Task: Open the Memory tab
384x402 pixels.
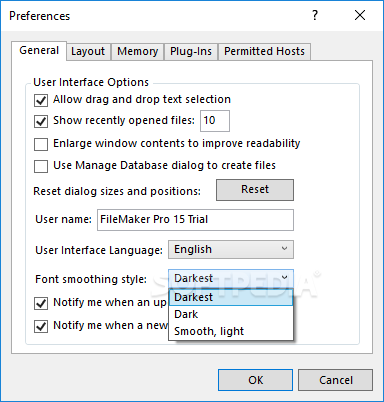Action: (138, 51)
